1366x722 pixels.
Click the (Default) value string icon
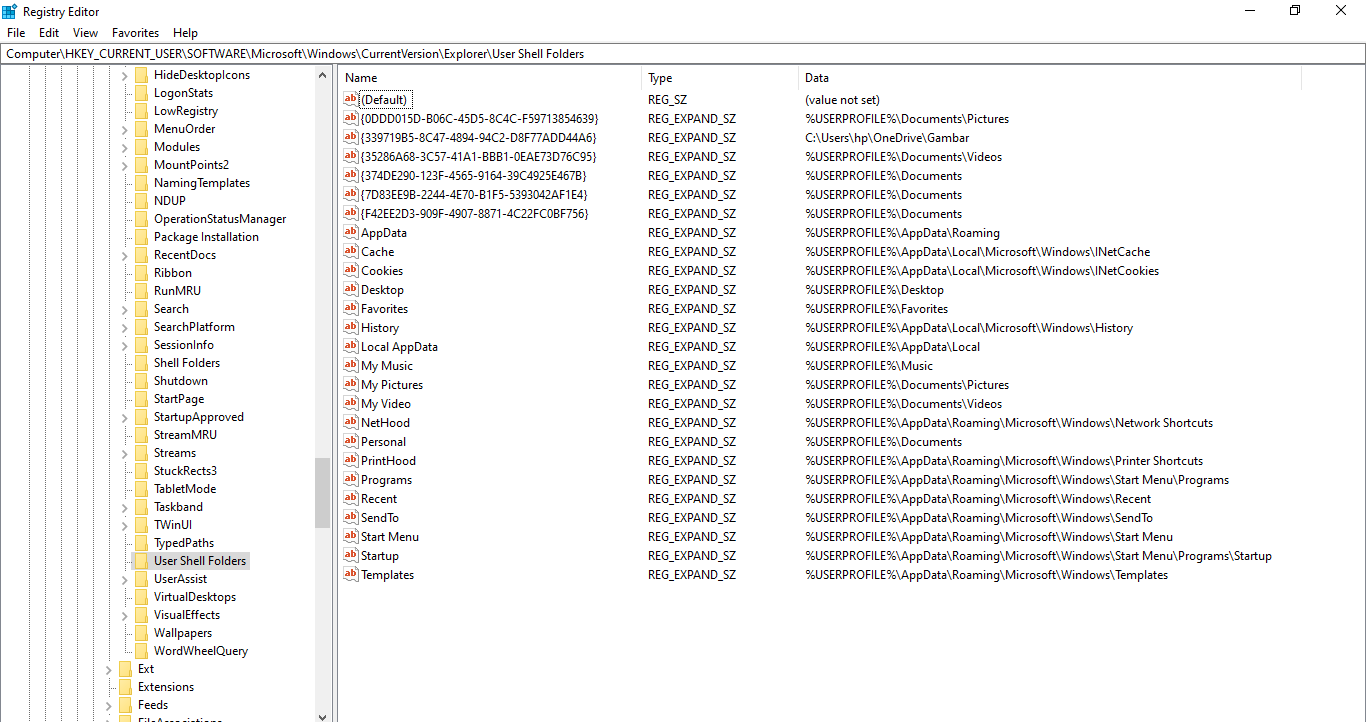(351, 99)
